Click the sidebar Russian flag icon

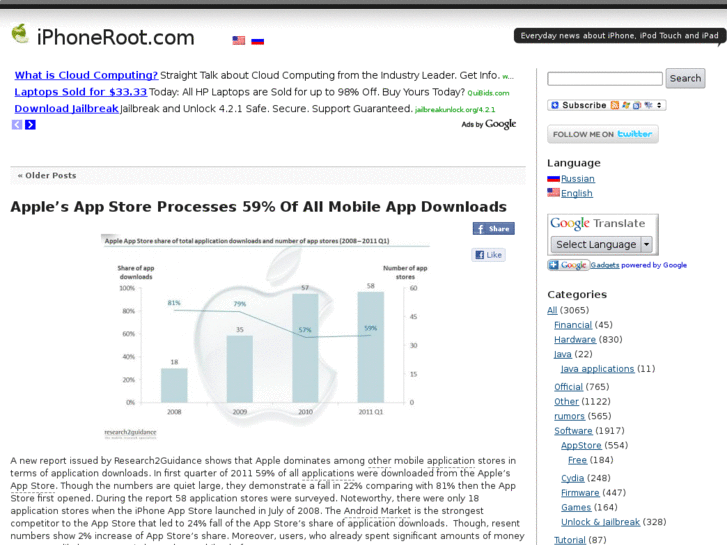coord(553,179)
